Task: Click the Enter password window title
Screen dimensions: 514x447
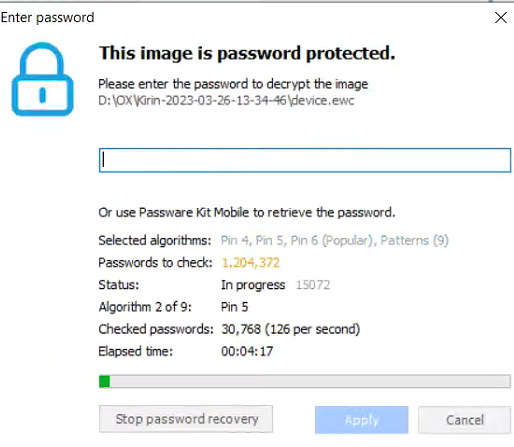Action: click(47, 18)
